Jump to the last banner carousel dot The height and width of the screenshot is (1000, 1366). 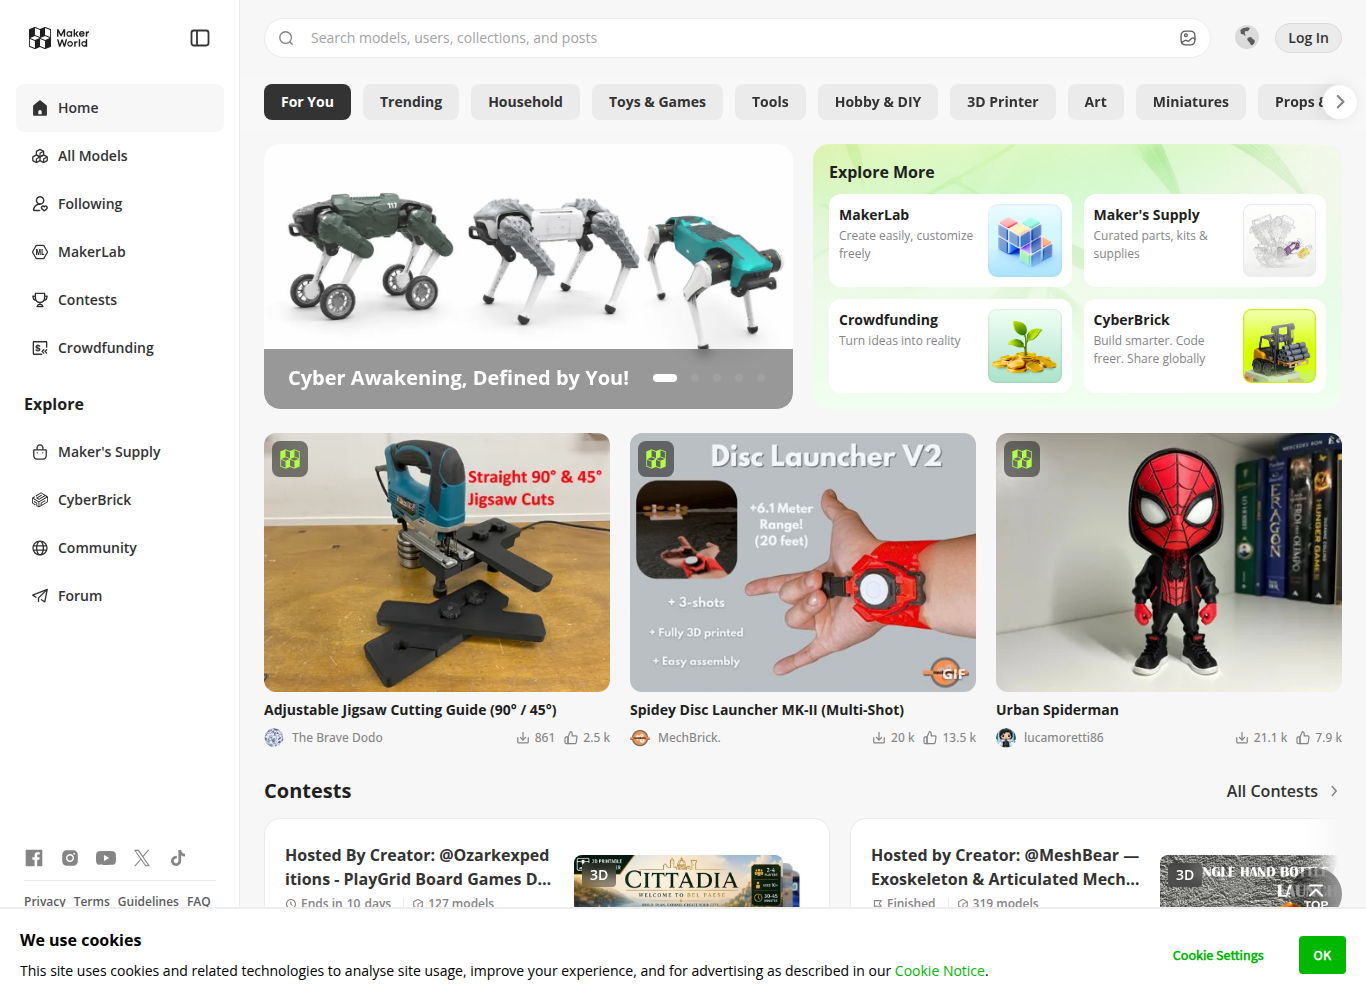click(x=761, y=378)
